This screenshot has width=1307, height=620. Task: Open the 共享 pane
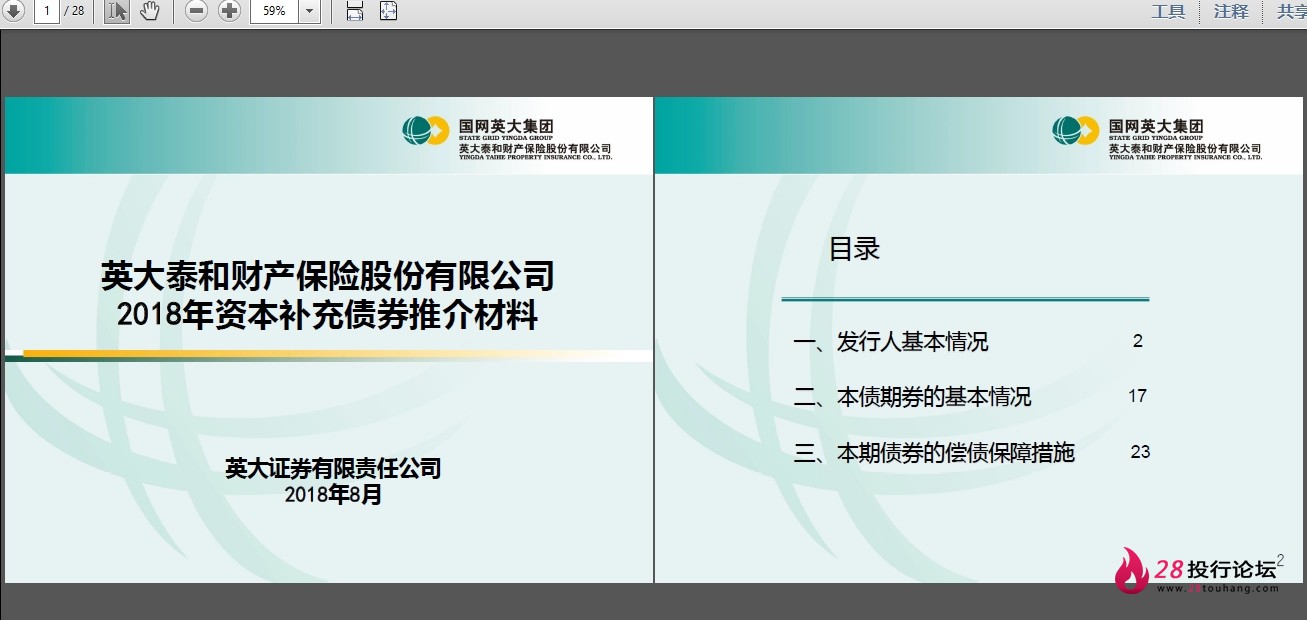tap(1291, 11)
